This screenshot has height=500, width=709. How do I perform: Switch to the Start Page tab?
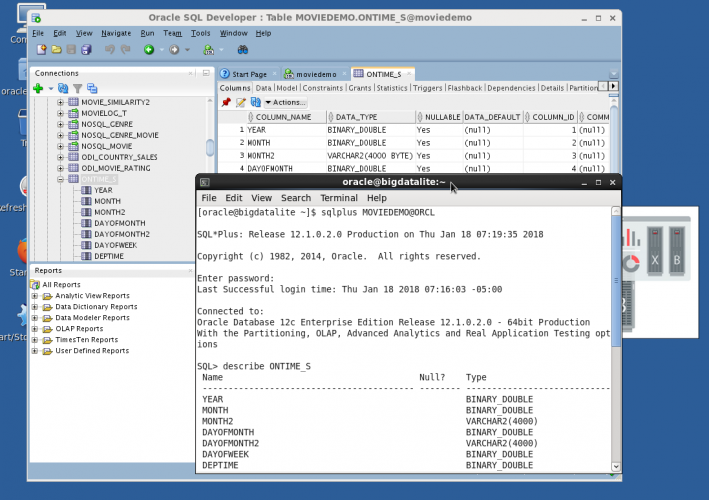pos(249,74)
